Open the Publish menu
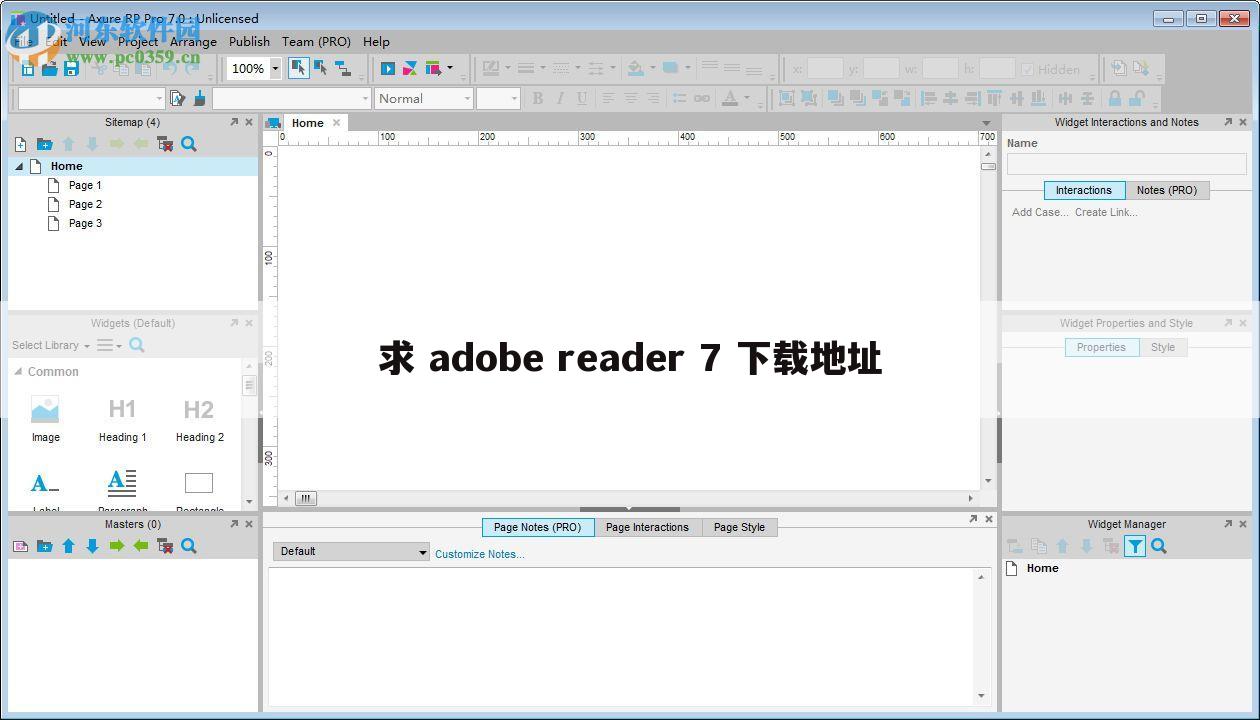 click(x=249, y=41)
